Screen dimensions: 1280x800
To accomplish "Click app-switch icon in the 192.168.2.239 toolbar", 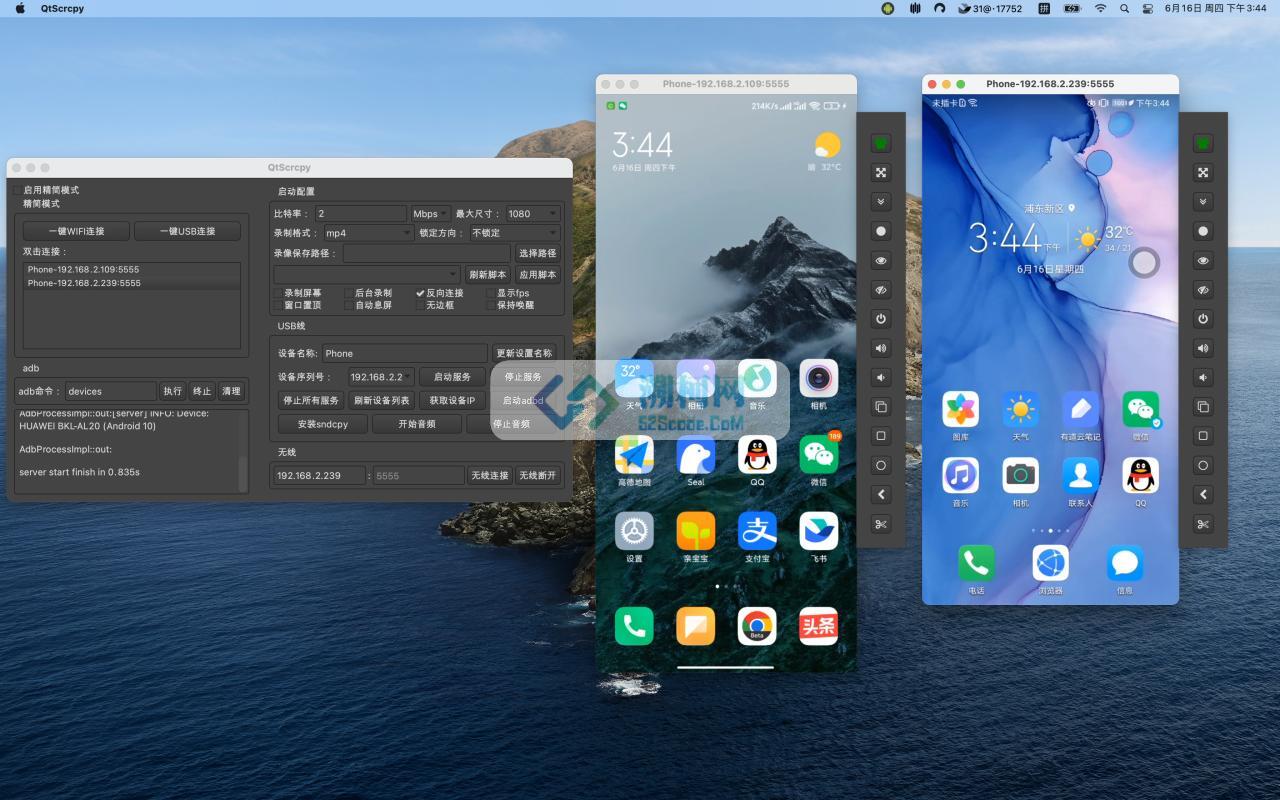I will 1203,407.
